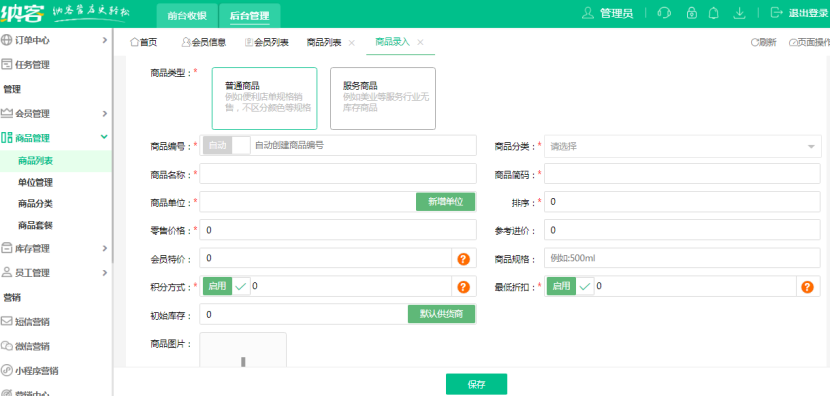Open the 会员列表 tab
The width and height of the screenshot is (831, 397).
tap(267, 42)
